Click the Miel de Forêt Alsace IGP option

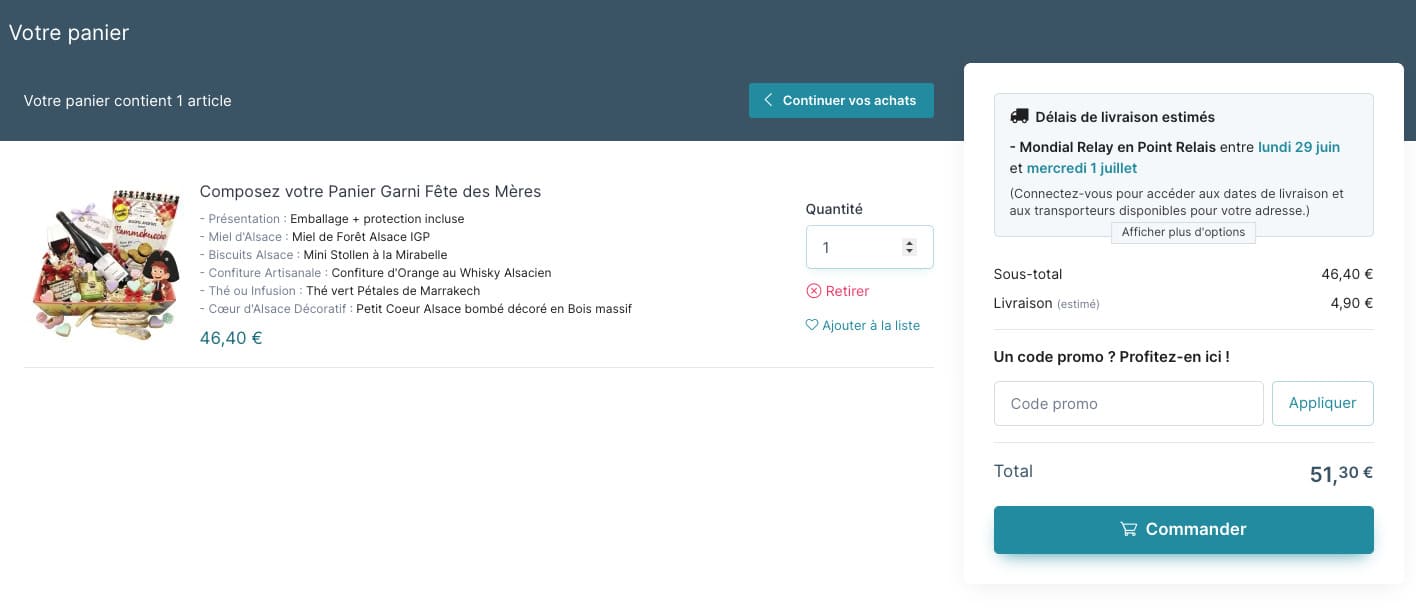click(361, 237)
